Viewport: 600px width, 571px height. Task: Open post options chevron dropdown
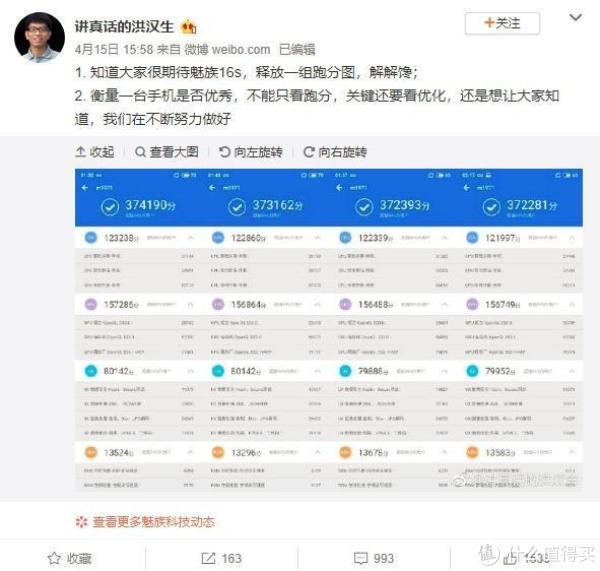(x=576, y=18)
